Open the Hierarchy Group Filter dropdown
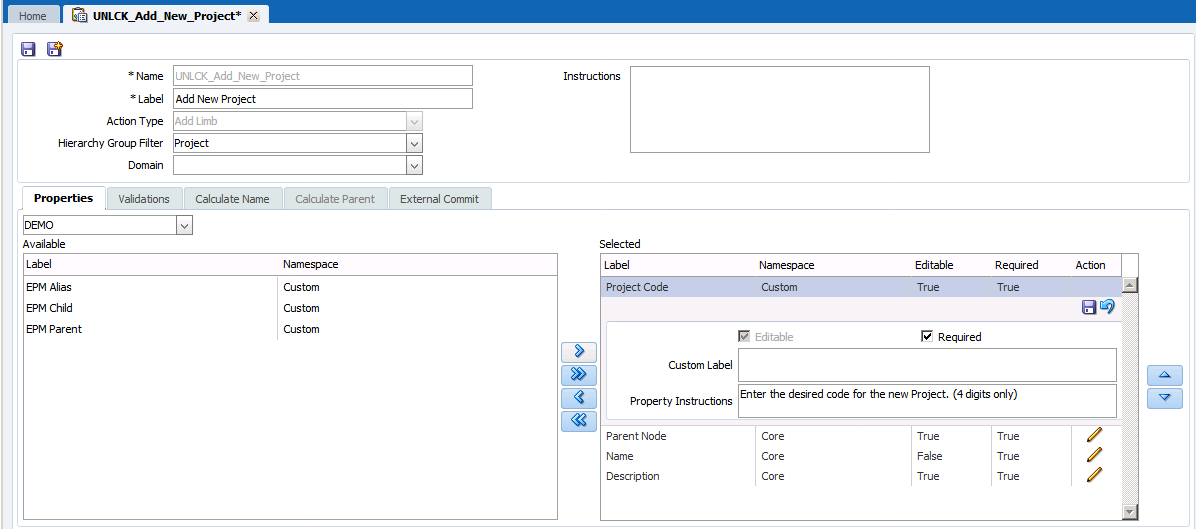The image size is (1196, 529). 414,143
